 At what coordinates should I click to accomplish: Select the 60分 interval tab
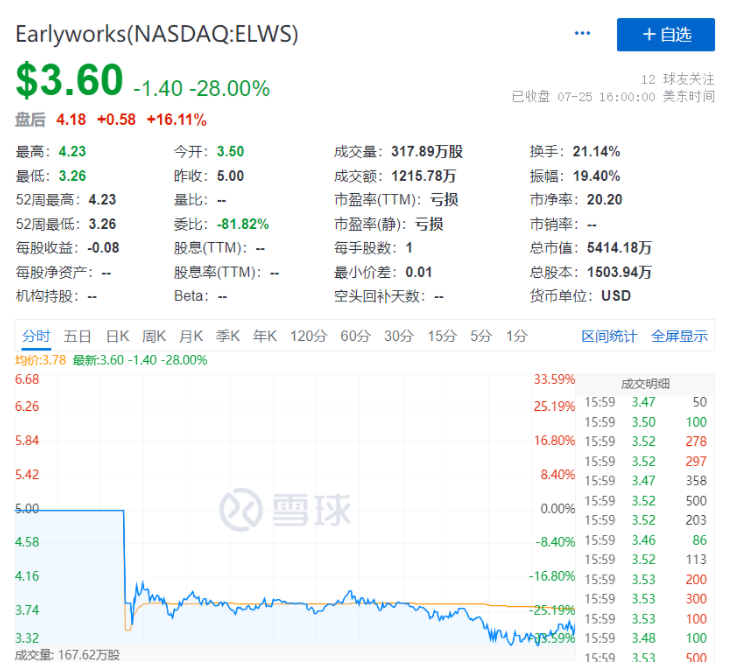click(x=355, y=336)
